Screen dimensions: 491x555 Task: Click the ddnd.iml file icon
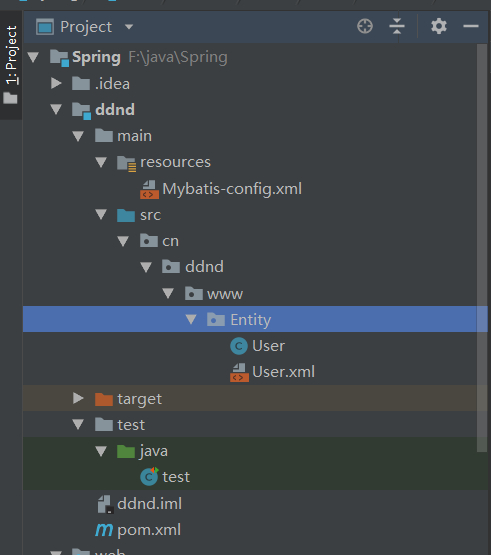pos(105,504)
